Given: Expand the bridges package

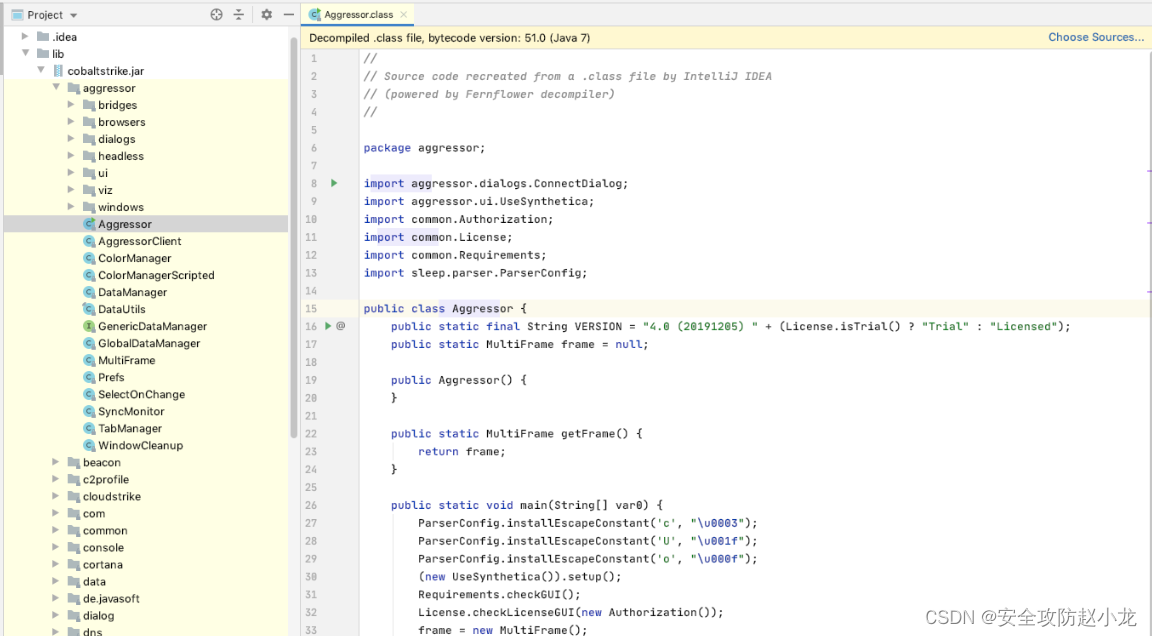Looking at the screenshot, I should 71,104.
